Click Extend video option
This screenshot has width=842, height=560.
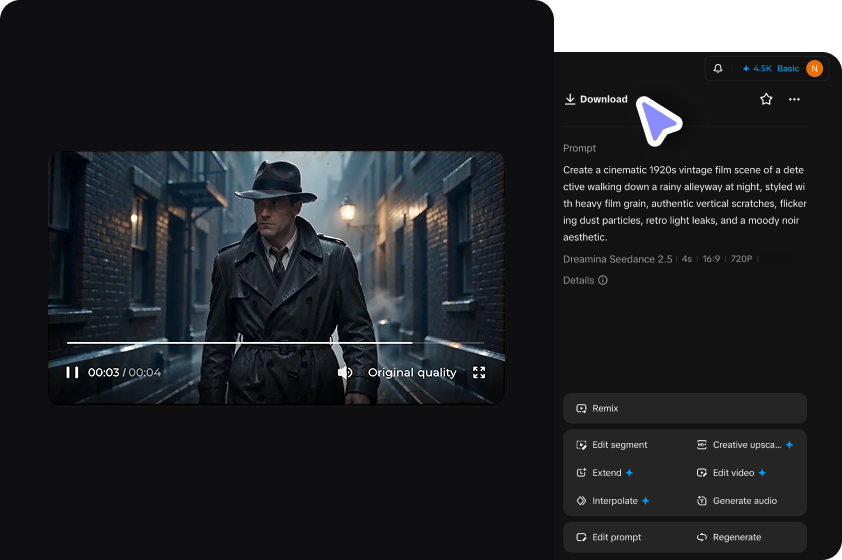[x=605, y=472]
